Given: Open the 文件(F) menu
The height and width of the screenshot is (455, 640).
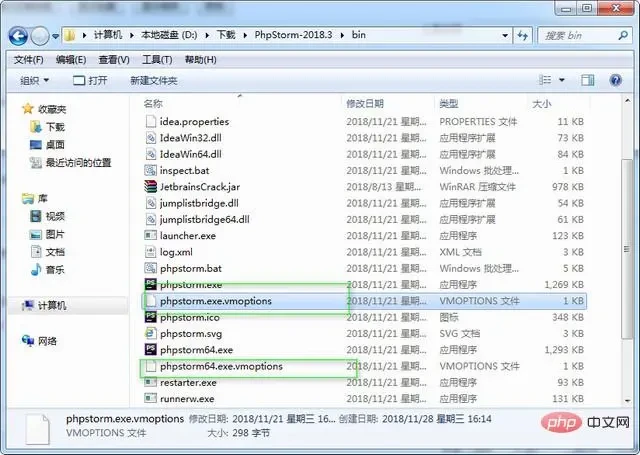Looking at the screenshot, I should coord(30,59).
